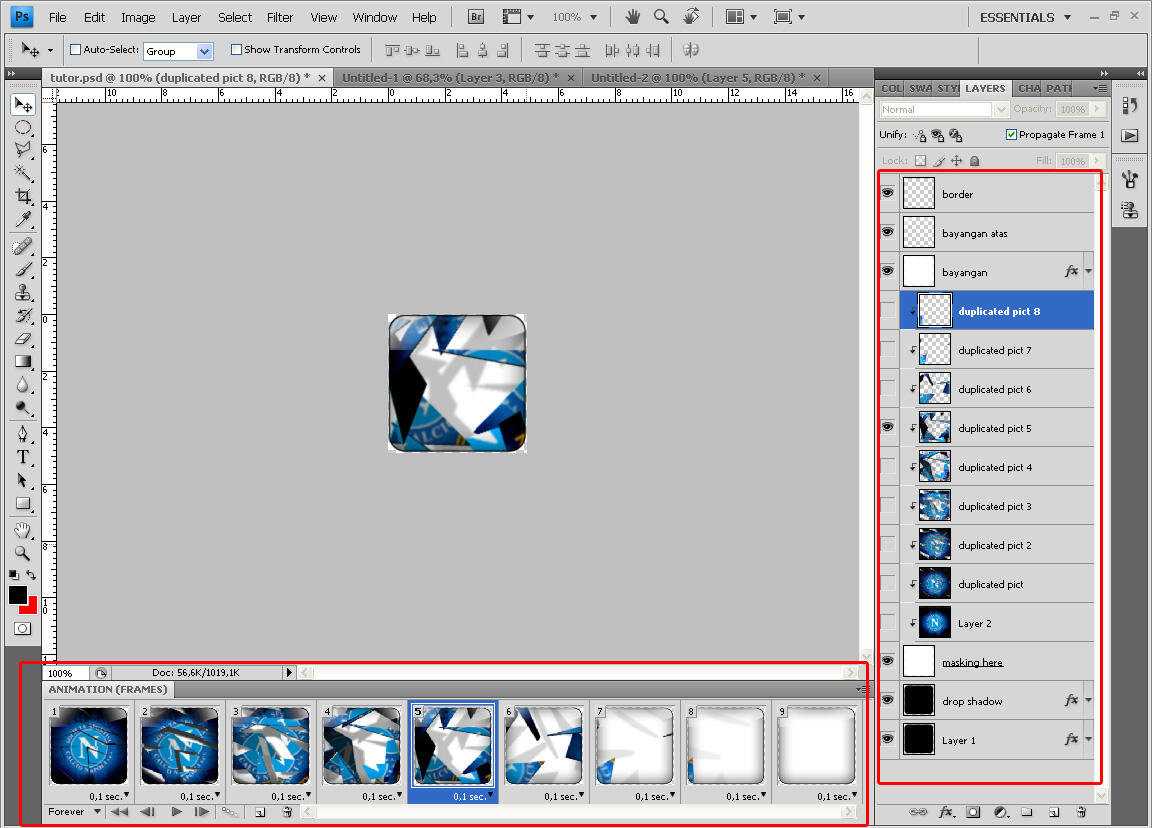
Task: Select the Healing Brush tool
Action: 23,245
